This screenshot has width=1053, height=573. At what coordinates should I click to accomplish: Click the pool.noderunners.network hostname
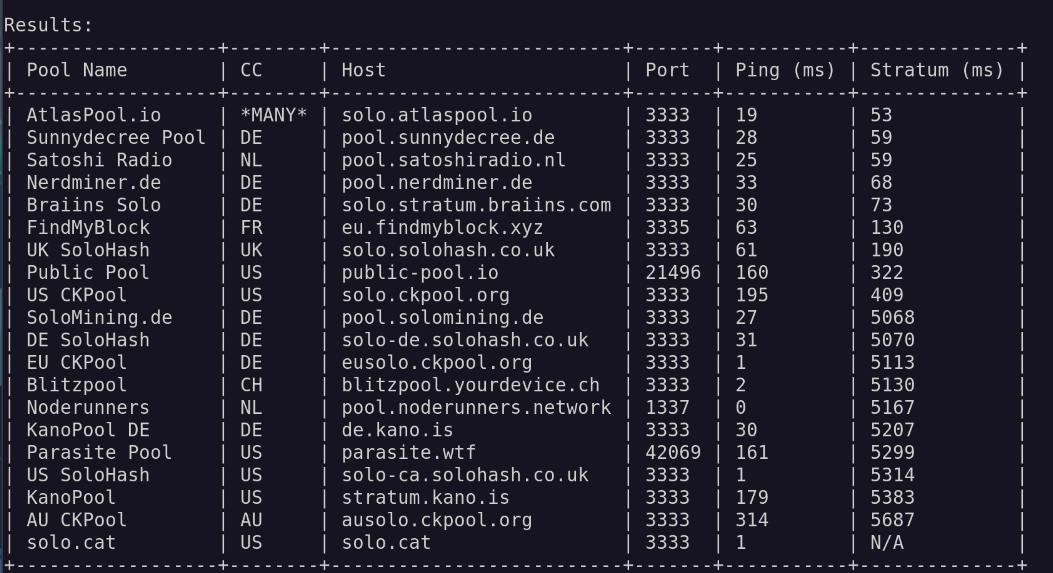point(476,407)
